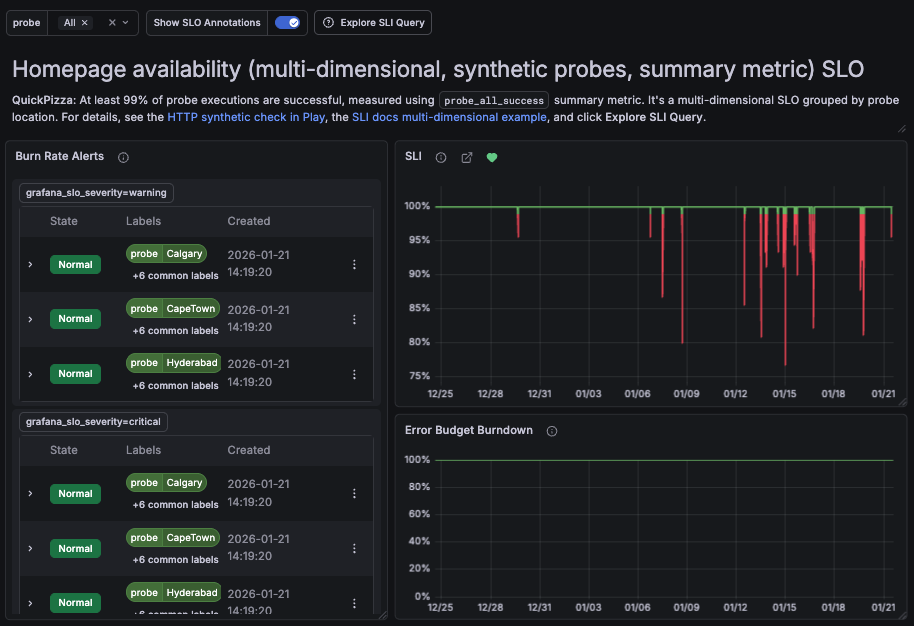Open the HTTP synthetic check in Play link
Viewport: 914px width, 626px height.
[x=246, y=117]
